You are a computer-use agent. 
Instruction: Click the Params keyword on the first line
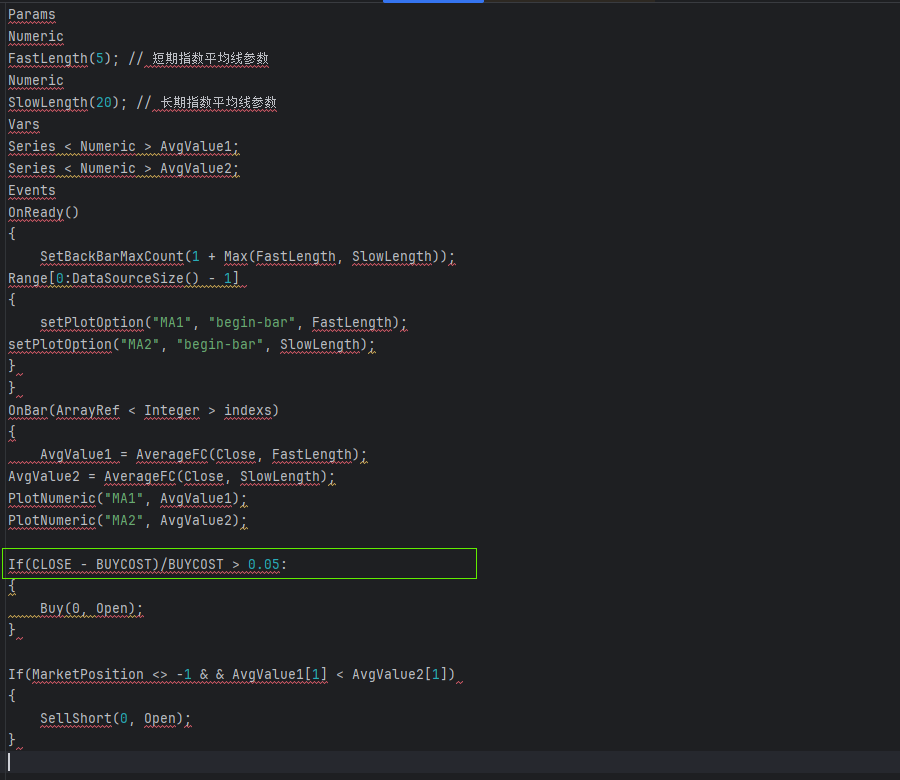(x=32, y=15)
